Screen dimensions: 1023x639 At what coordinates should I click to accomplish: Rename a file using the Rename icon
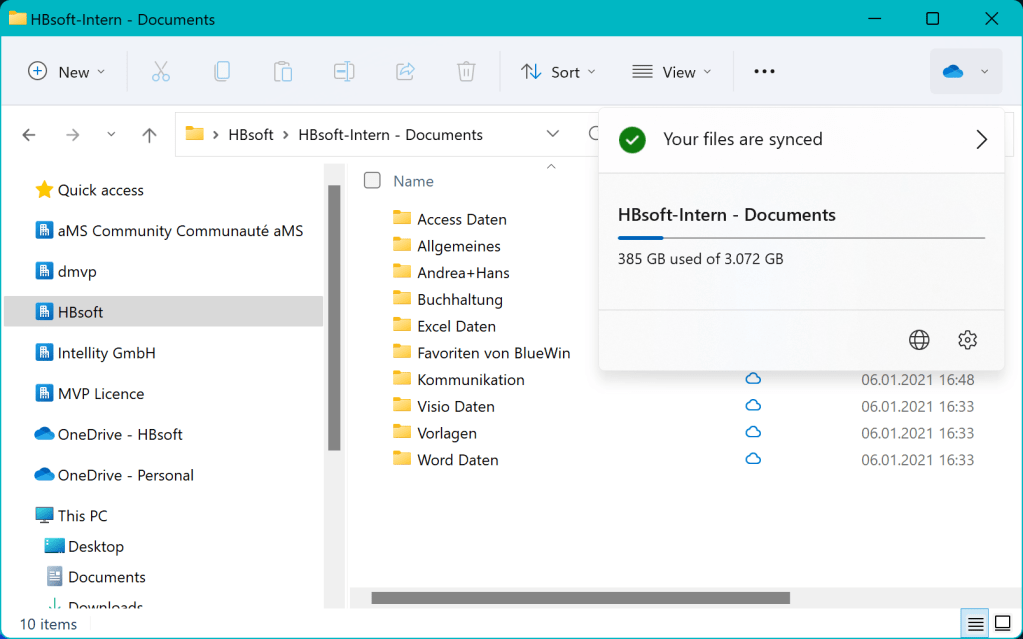[343, 71]
